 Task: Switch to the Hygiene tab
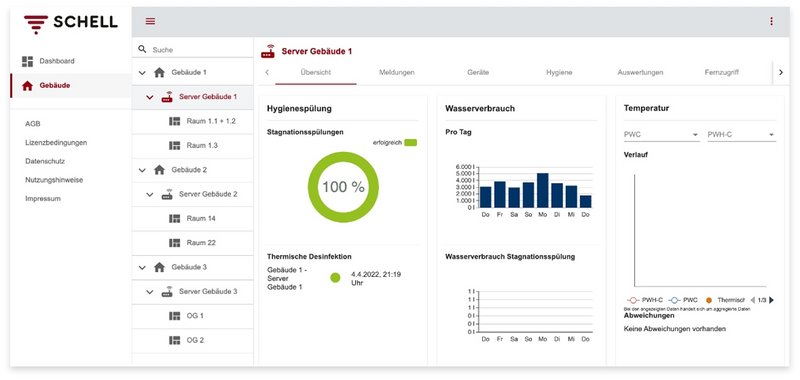[559, 72]
